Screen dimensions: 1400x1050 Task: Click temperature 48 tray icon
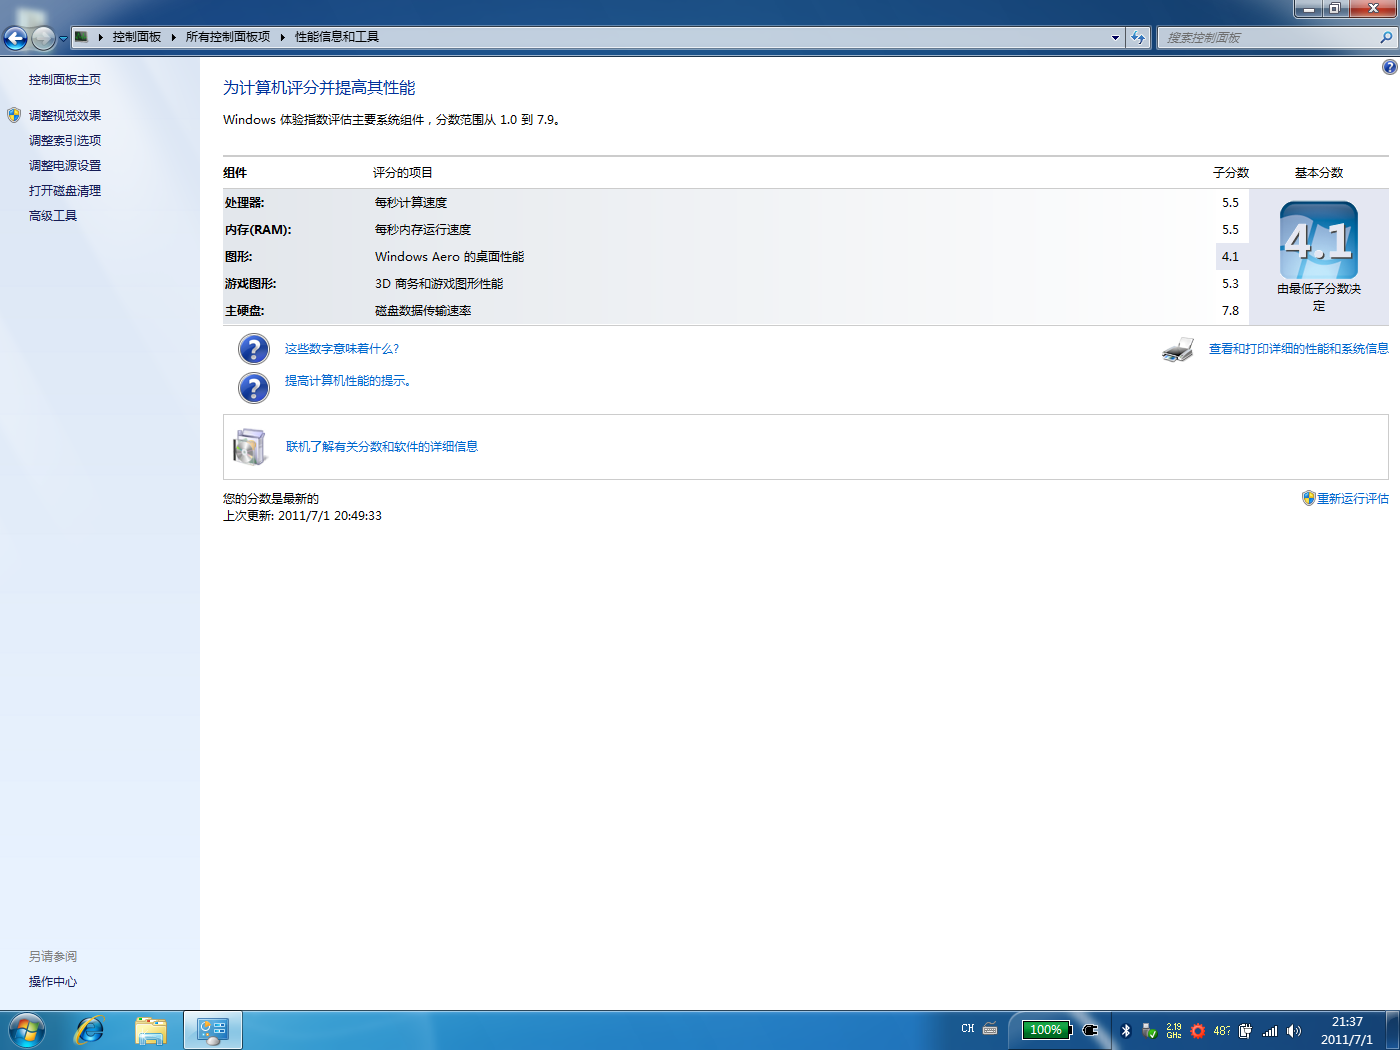[1222, 1031]
